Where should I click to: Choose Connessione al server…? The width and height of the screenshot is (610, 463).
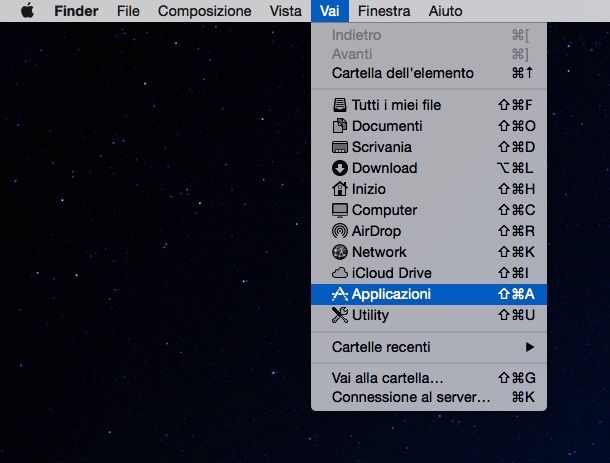[x=429, y=397]
